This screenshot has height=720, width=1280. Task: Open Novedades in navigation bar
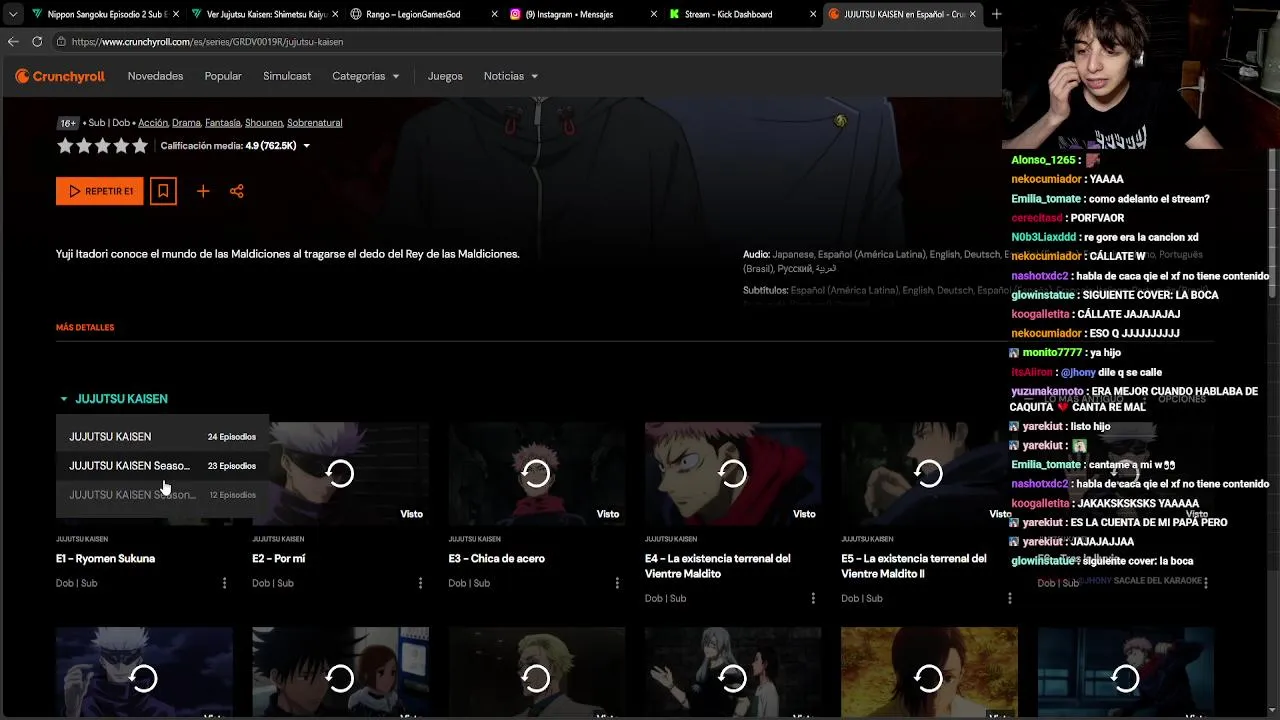tap(155, 76)
